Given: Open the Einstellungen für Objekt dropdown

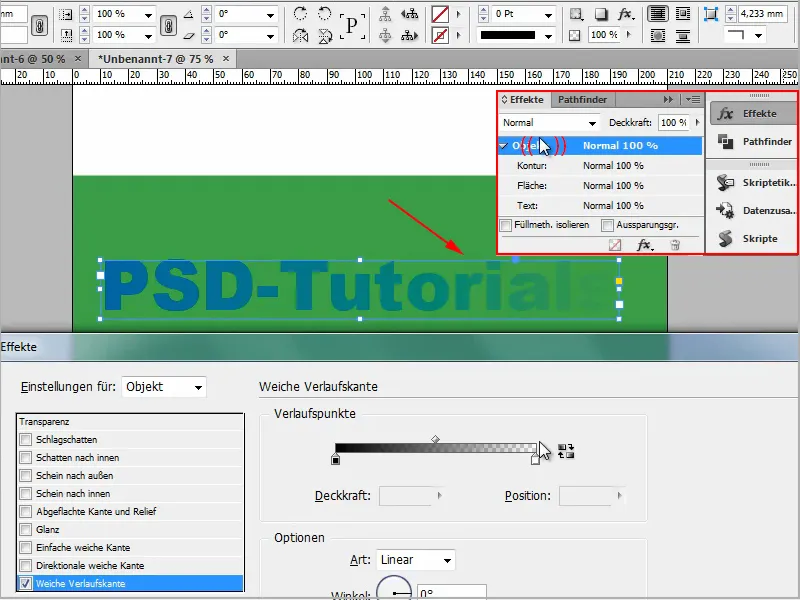Looking at the screenshot, I should click(164, 387).
